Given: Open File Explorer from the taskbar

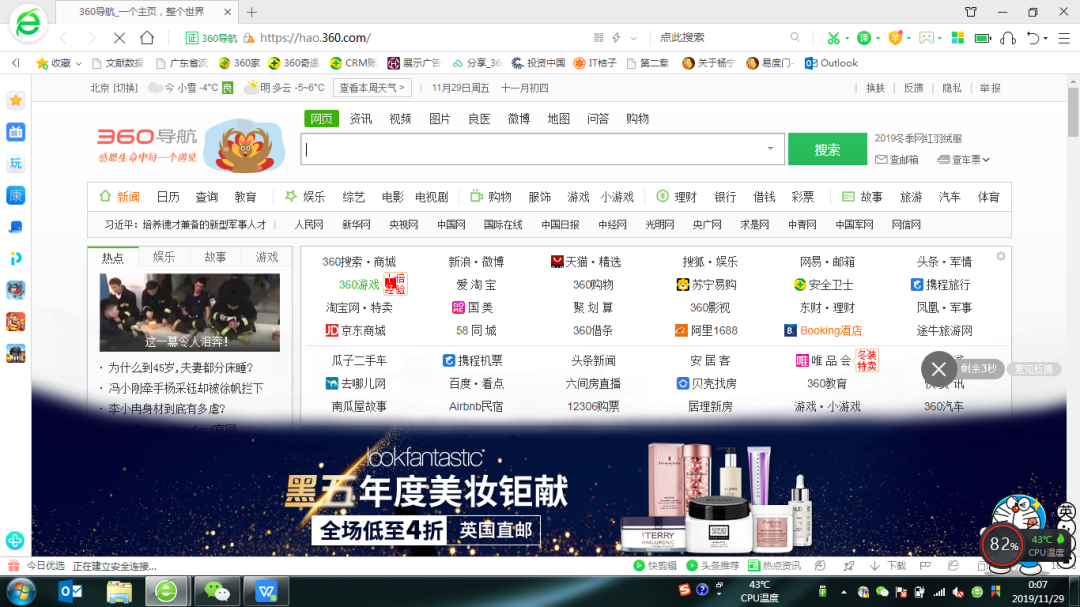Looking at the screenshot, I should coord(119,591).
